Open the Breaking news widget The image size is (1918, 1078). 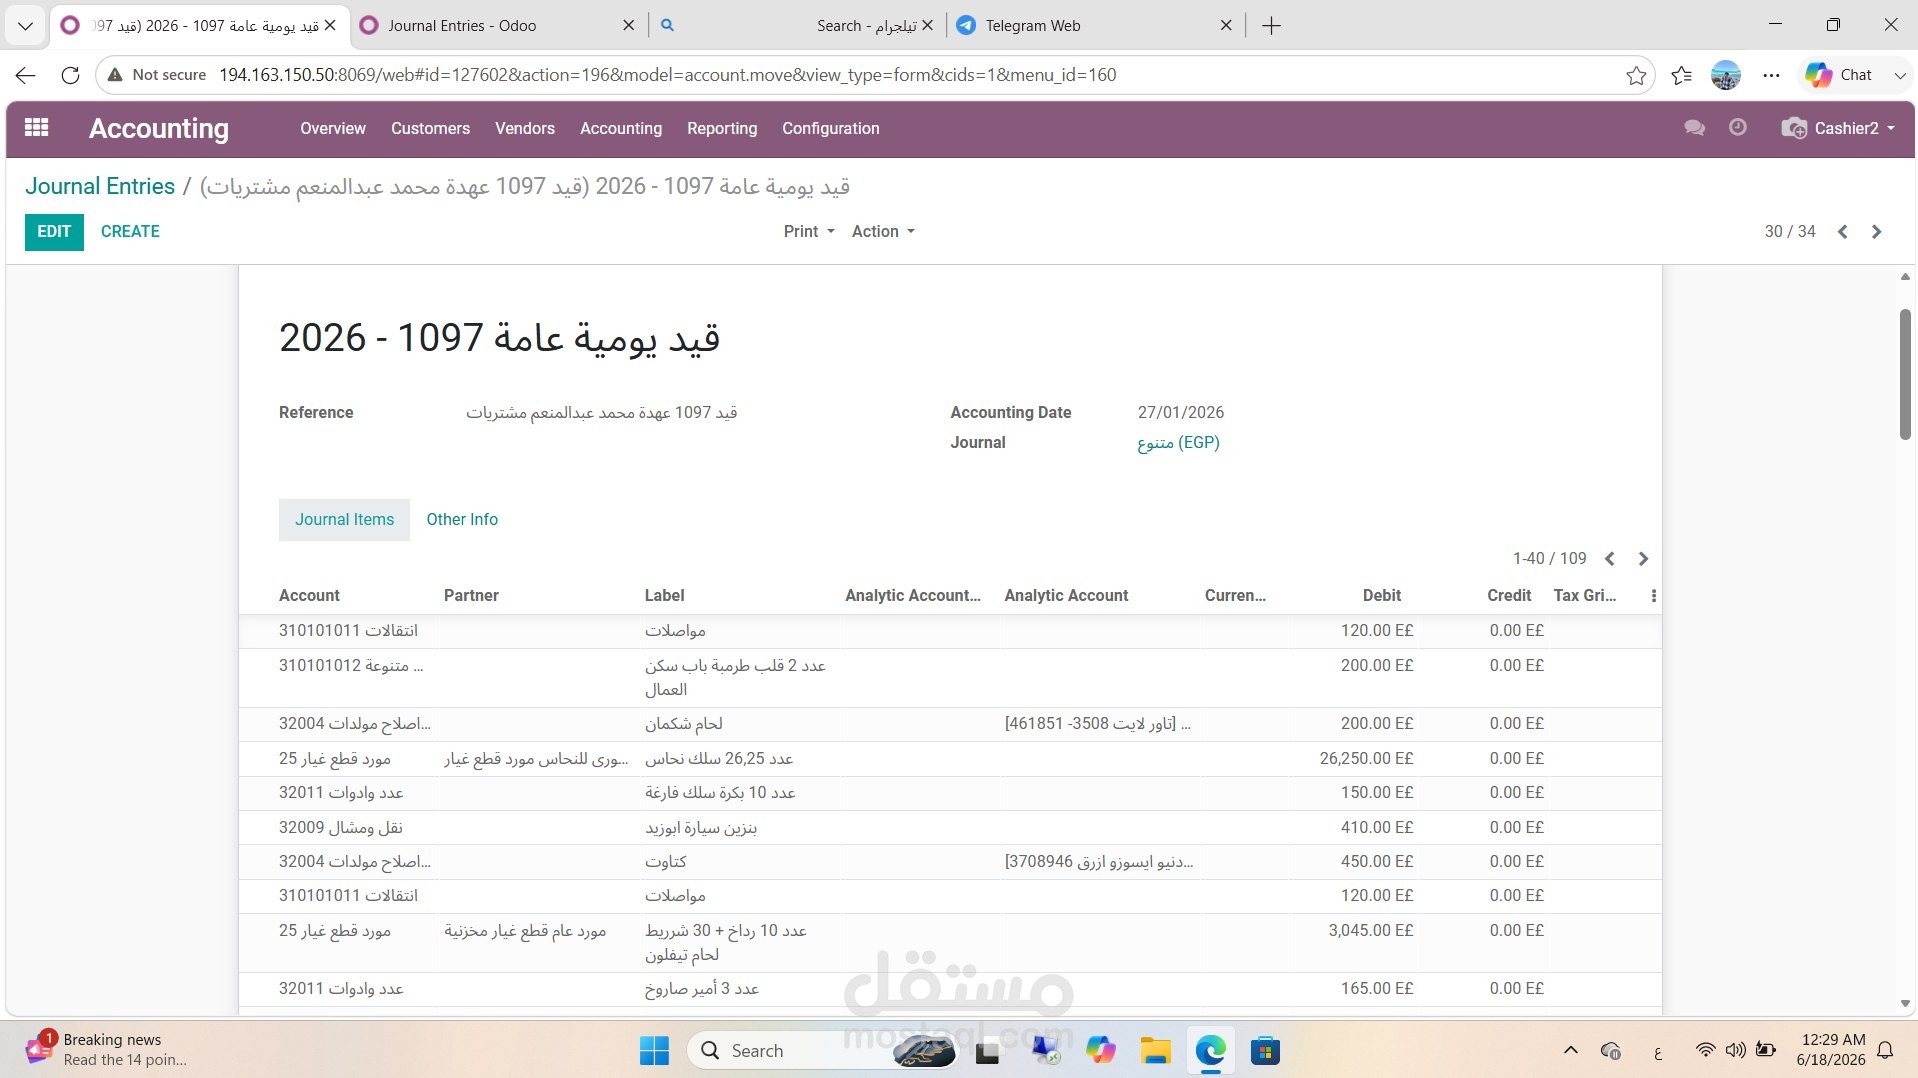[x=105, y=1051]
